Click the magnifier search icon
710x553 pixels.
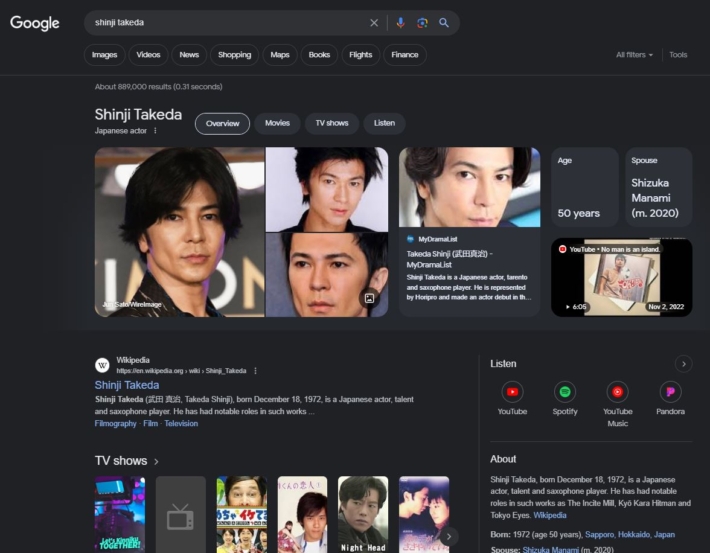click(x=444, y=23)
